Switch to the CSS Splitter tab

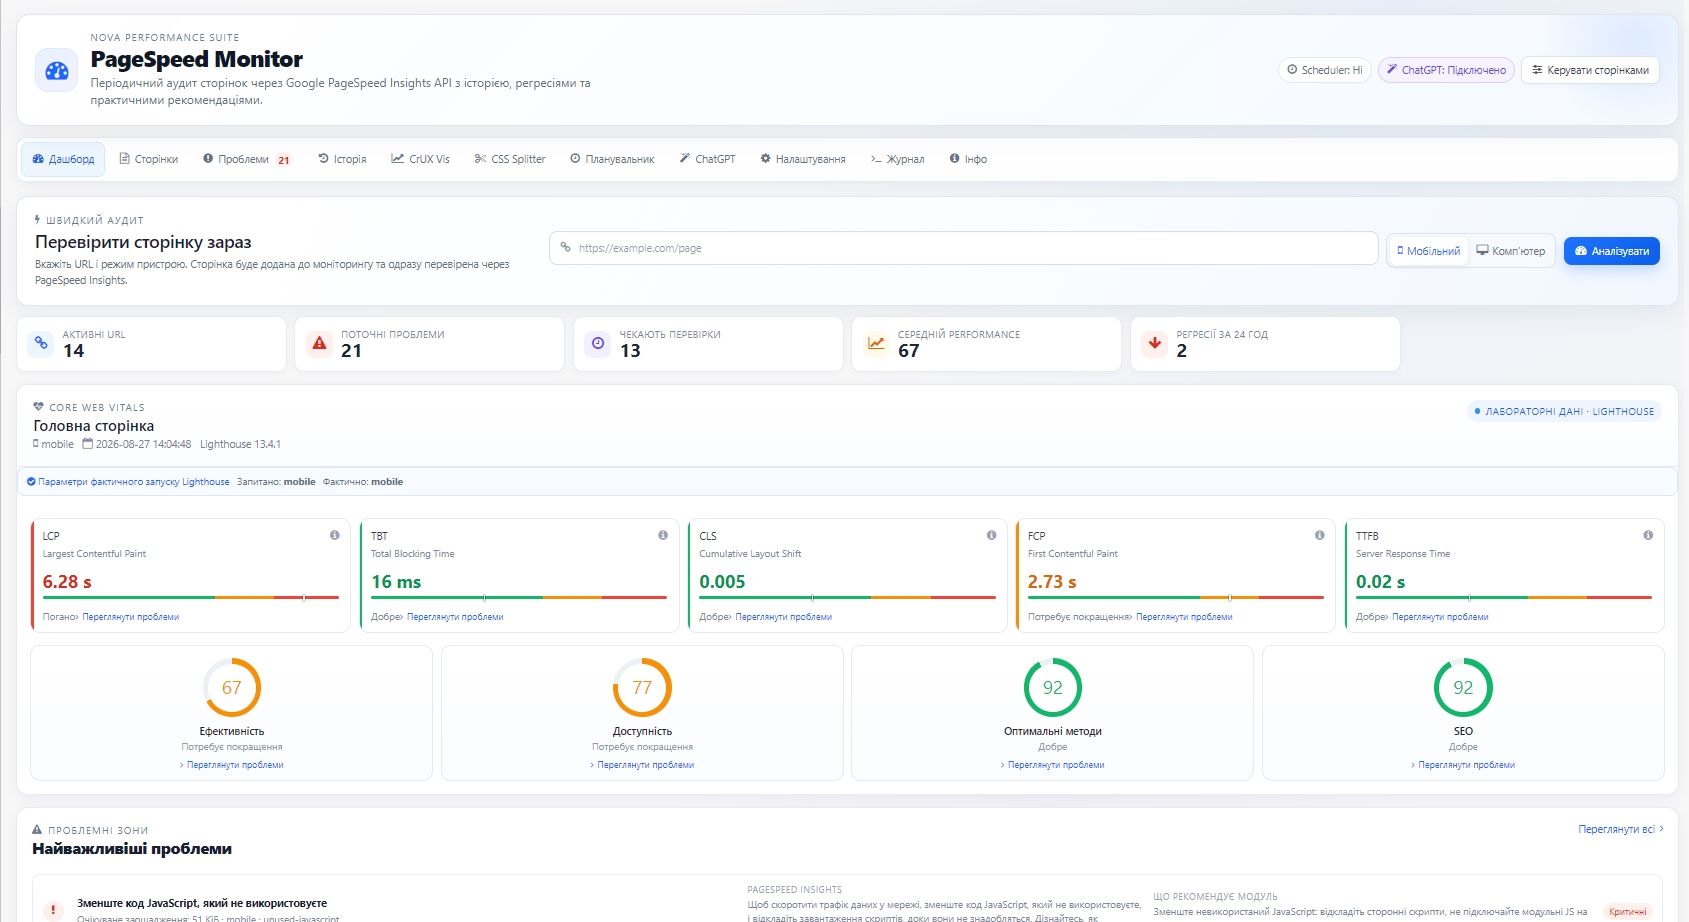[510, 159]
